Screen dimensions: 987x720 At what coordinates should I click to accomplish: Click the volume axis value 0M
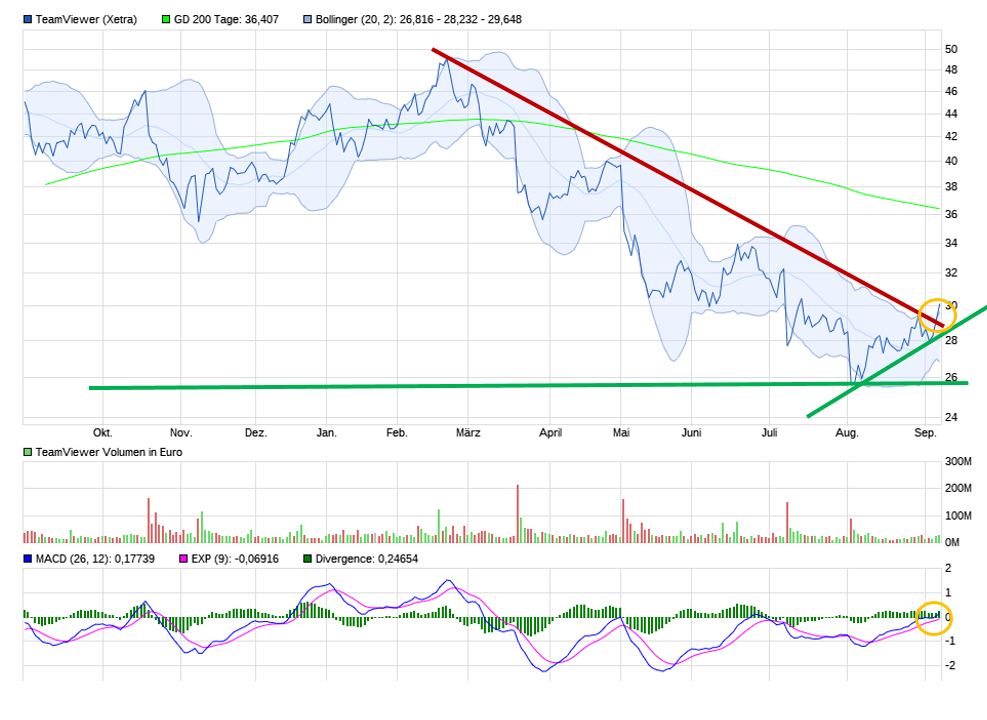tap(952, 542)
